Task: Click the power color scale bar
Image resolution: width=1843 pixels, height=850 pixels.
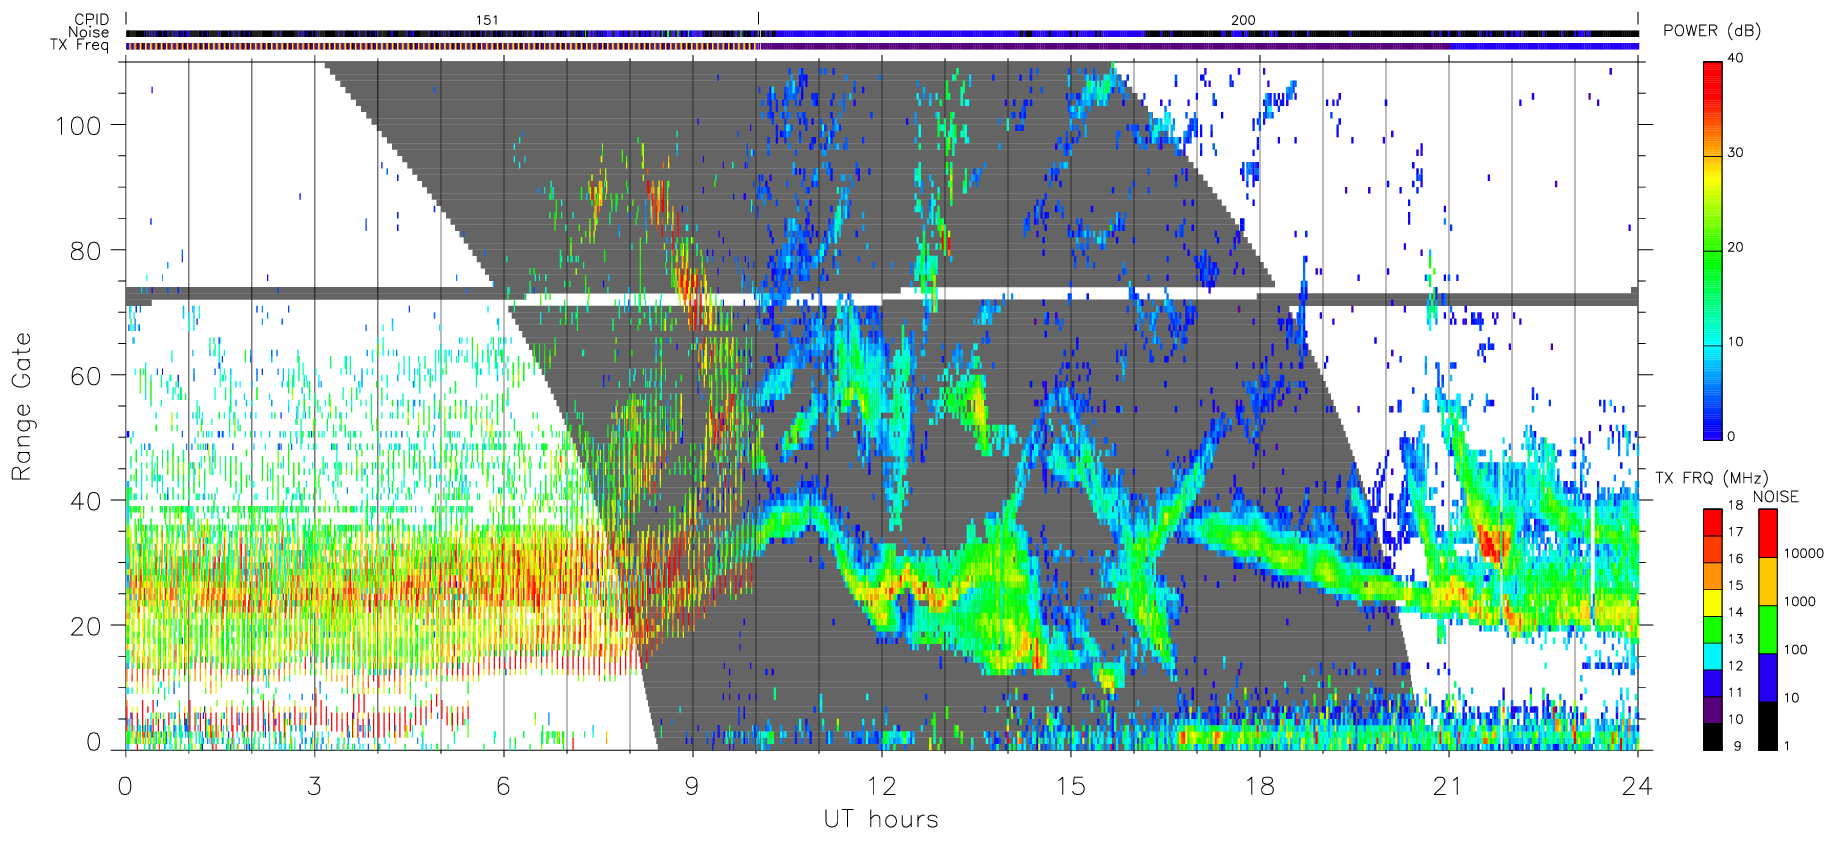Action: [x=1713, y=250]
